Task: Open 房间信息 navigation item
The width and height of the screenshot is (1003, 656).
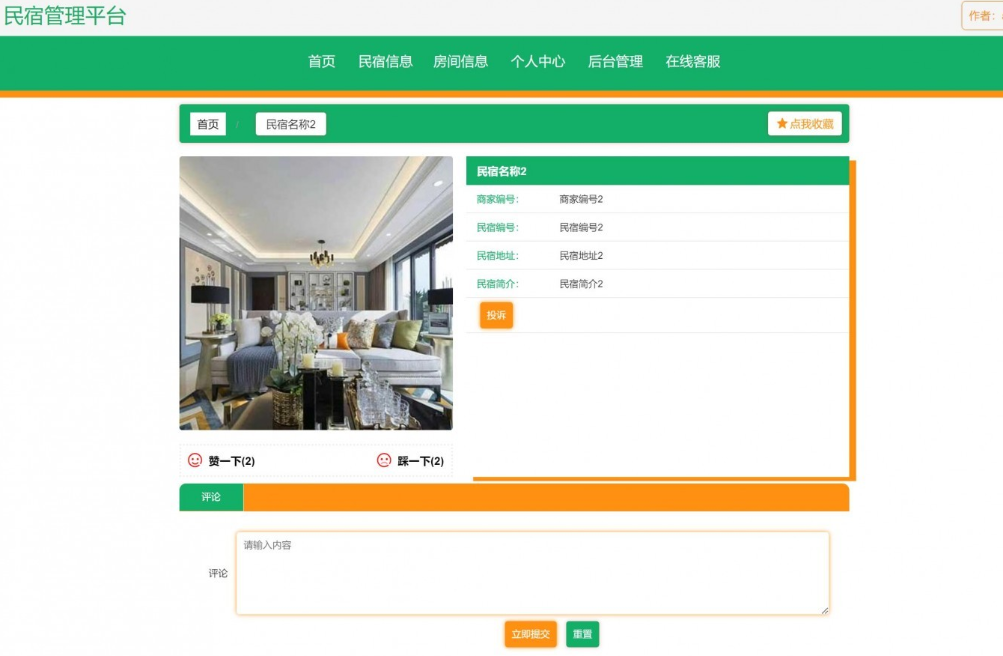Action: point(460,61)
